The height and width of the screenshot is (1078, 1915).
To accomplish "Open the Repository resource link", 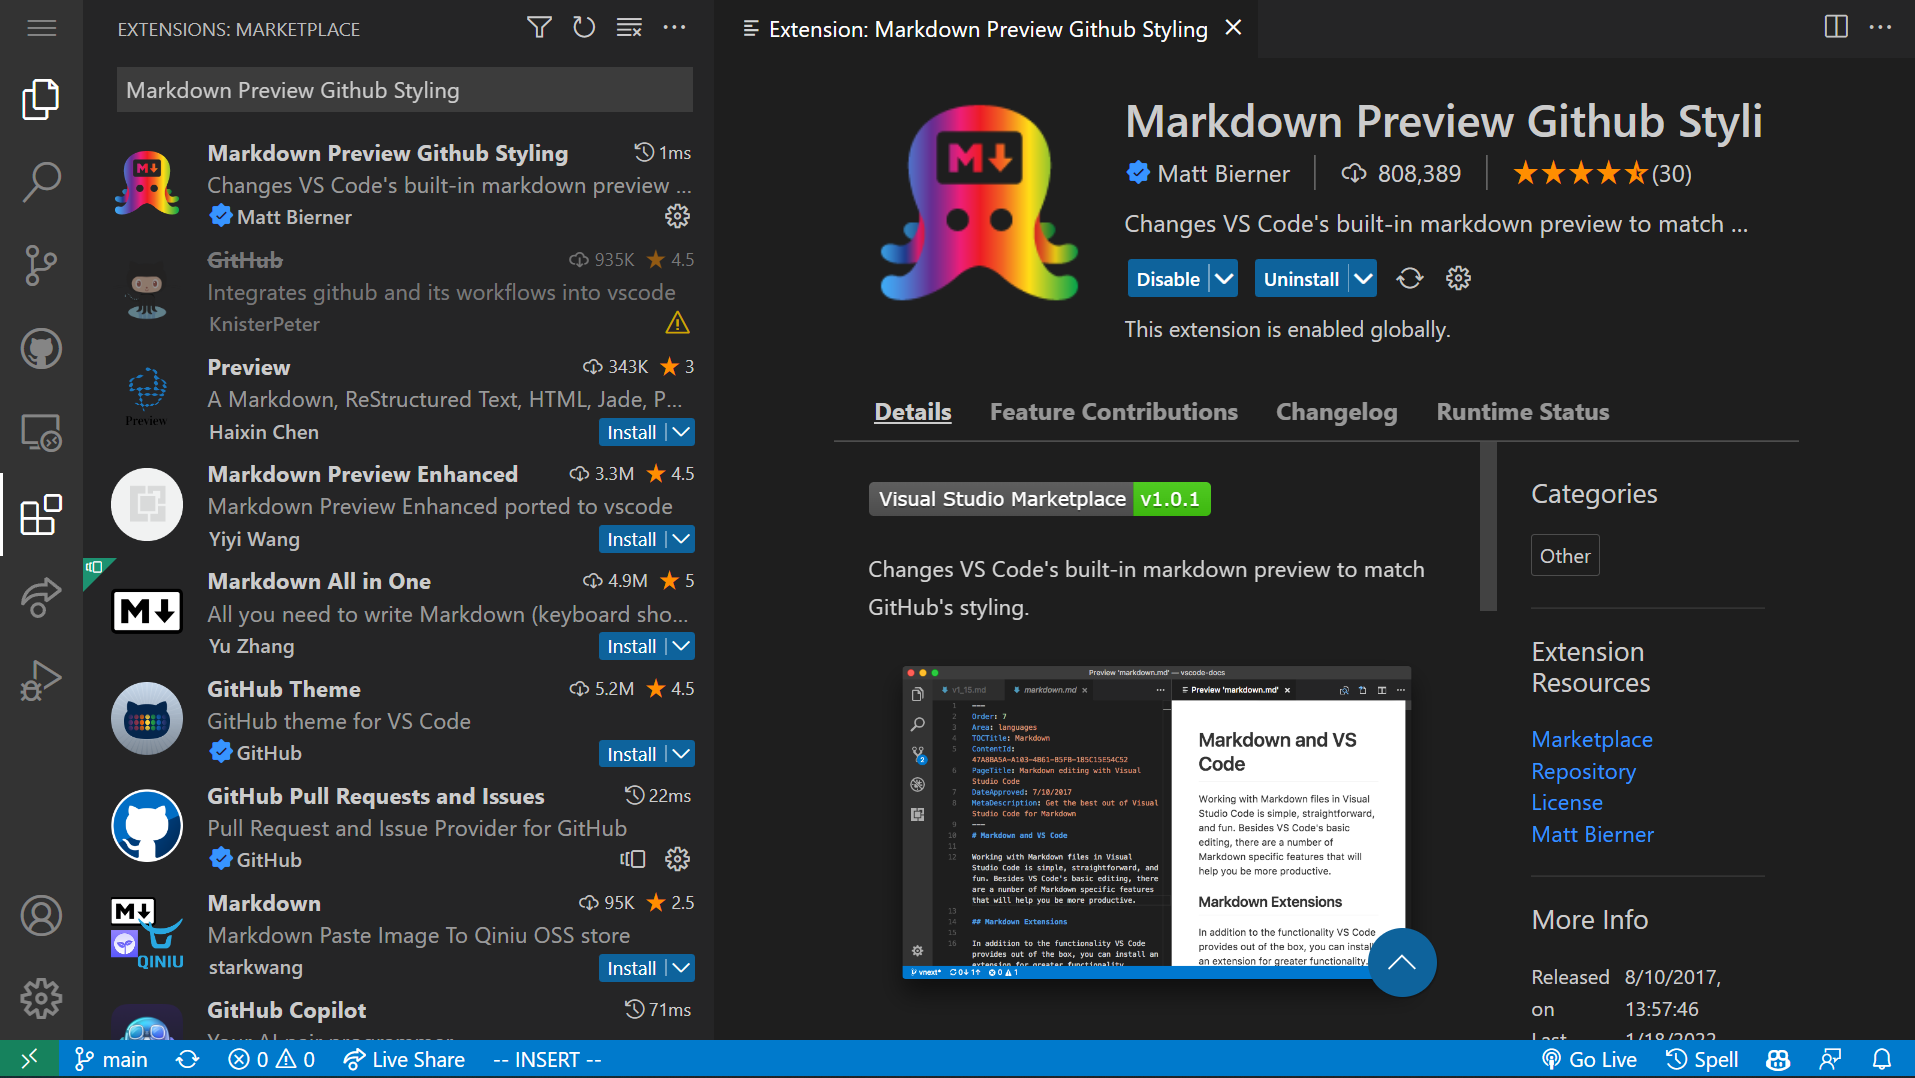I will (x=1584, y=771).
